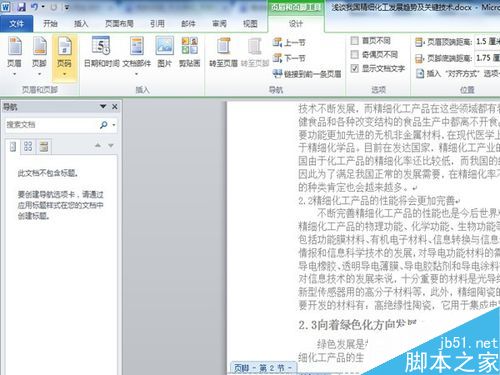Click the search magnifier in navigation pane
The width and height of the screenshot is (500, 375).
(x=104, y=125)
